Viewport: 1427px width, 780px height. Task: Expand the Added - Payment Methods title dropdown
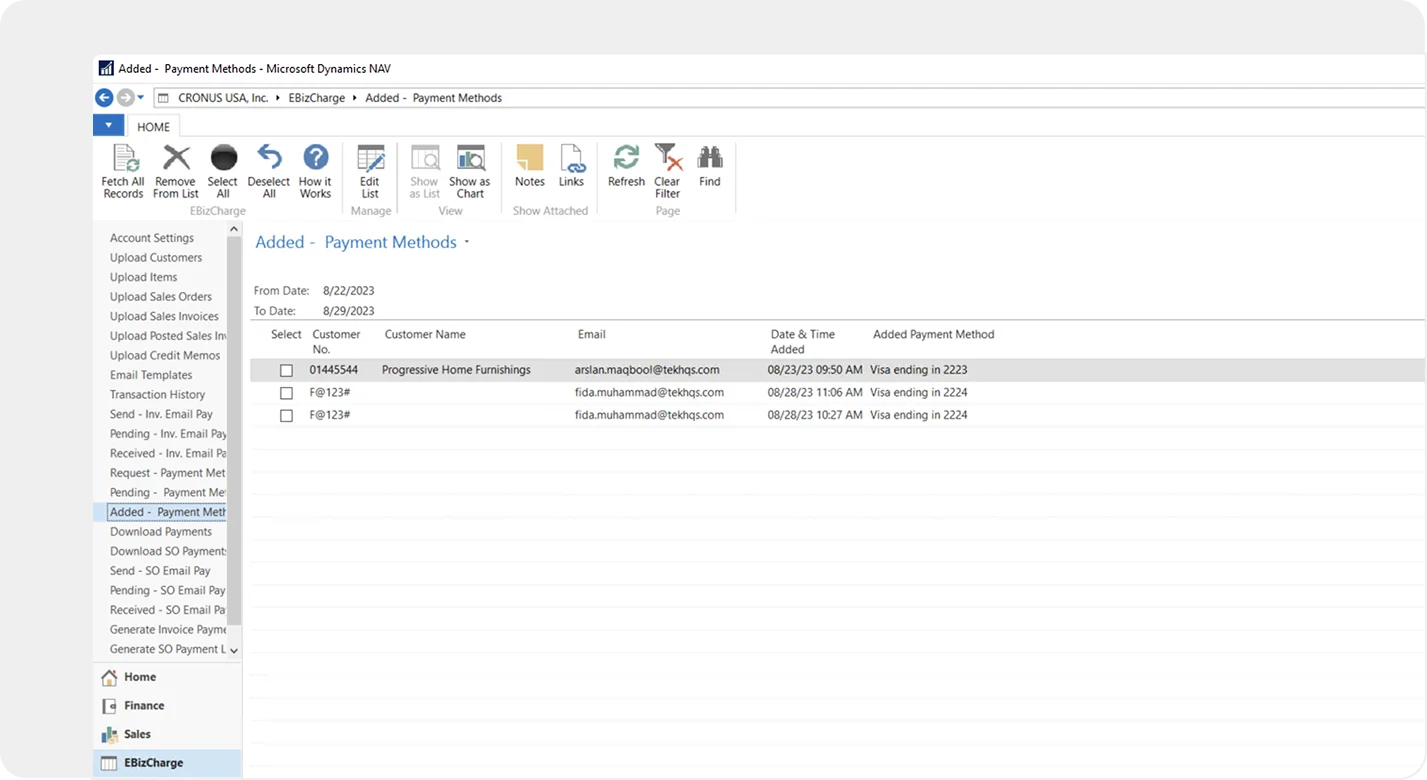(x=467, y=243)
